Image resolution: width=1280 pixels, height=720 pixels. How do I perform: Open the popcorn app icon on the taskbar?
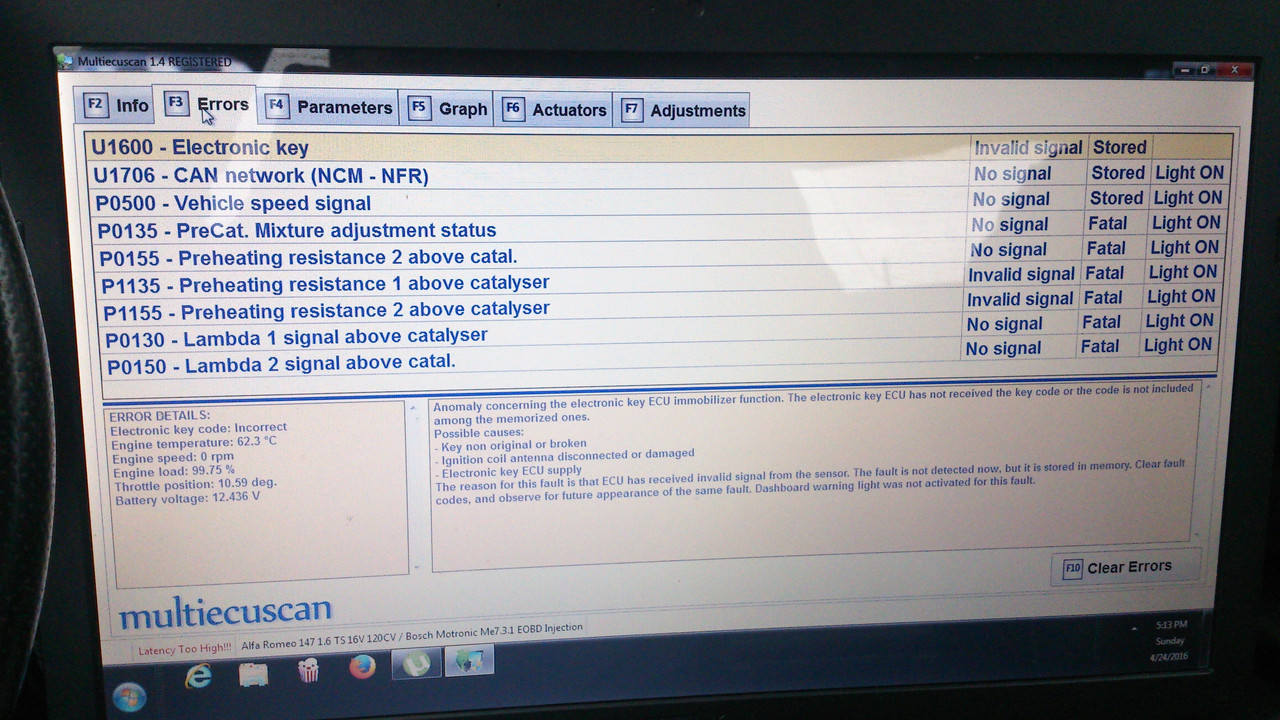[308, 670]
